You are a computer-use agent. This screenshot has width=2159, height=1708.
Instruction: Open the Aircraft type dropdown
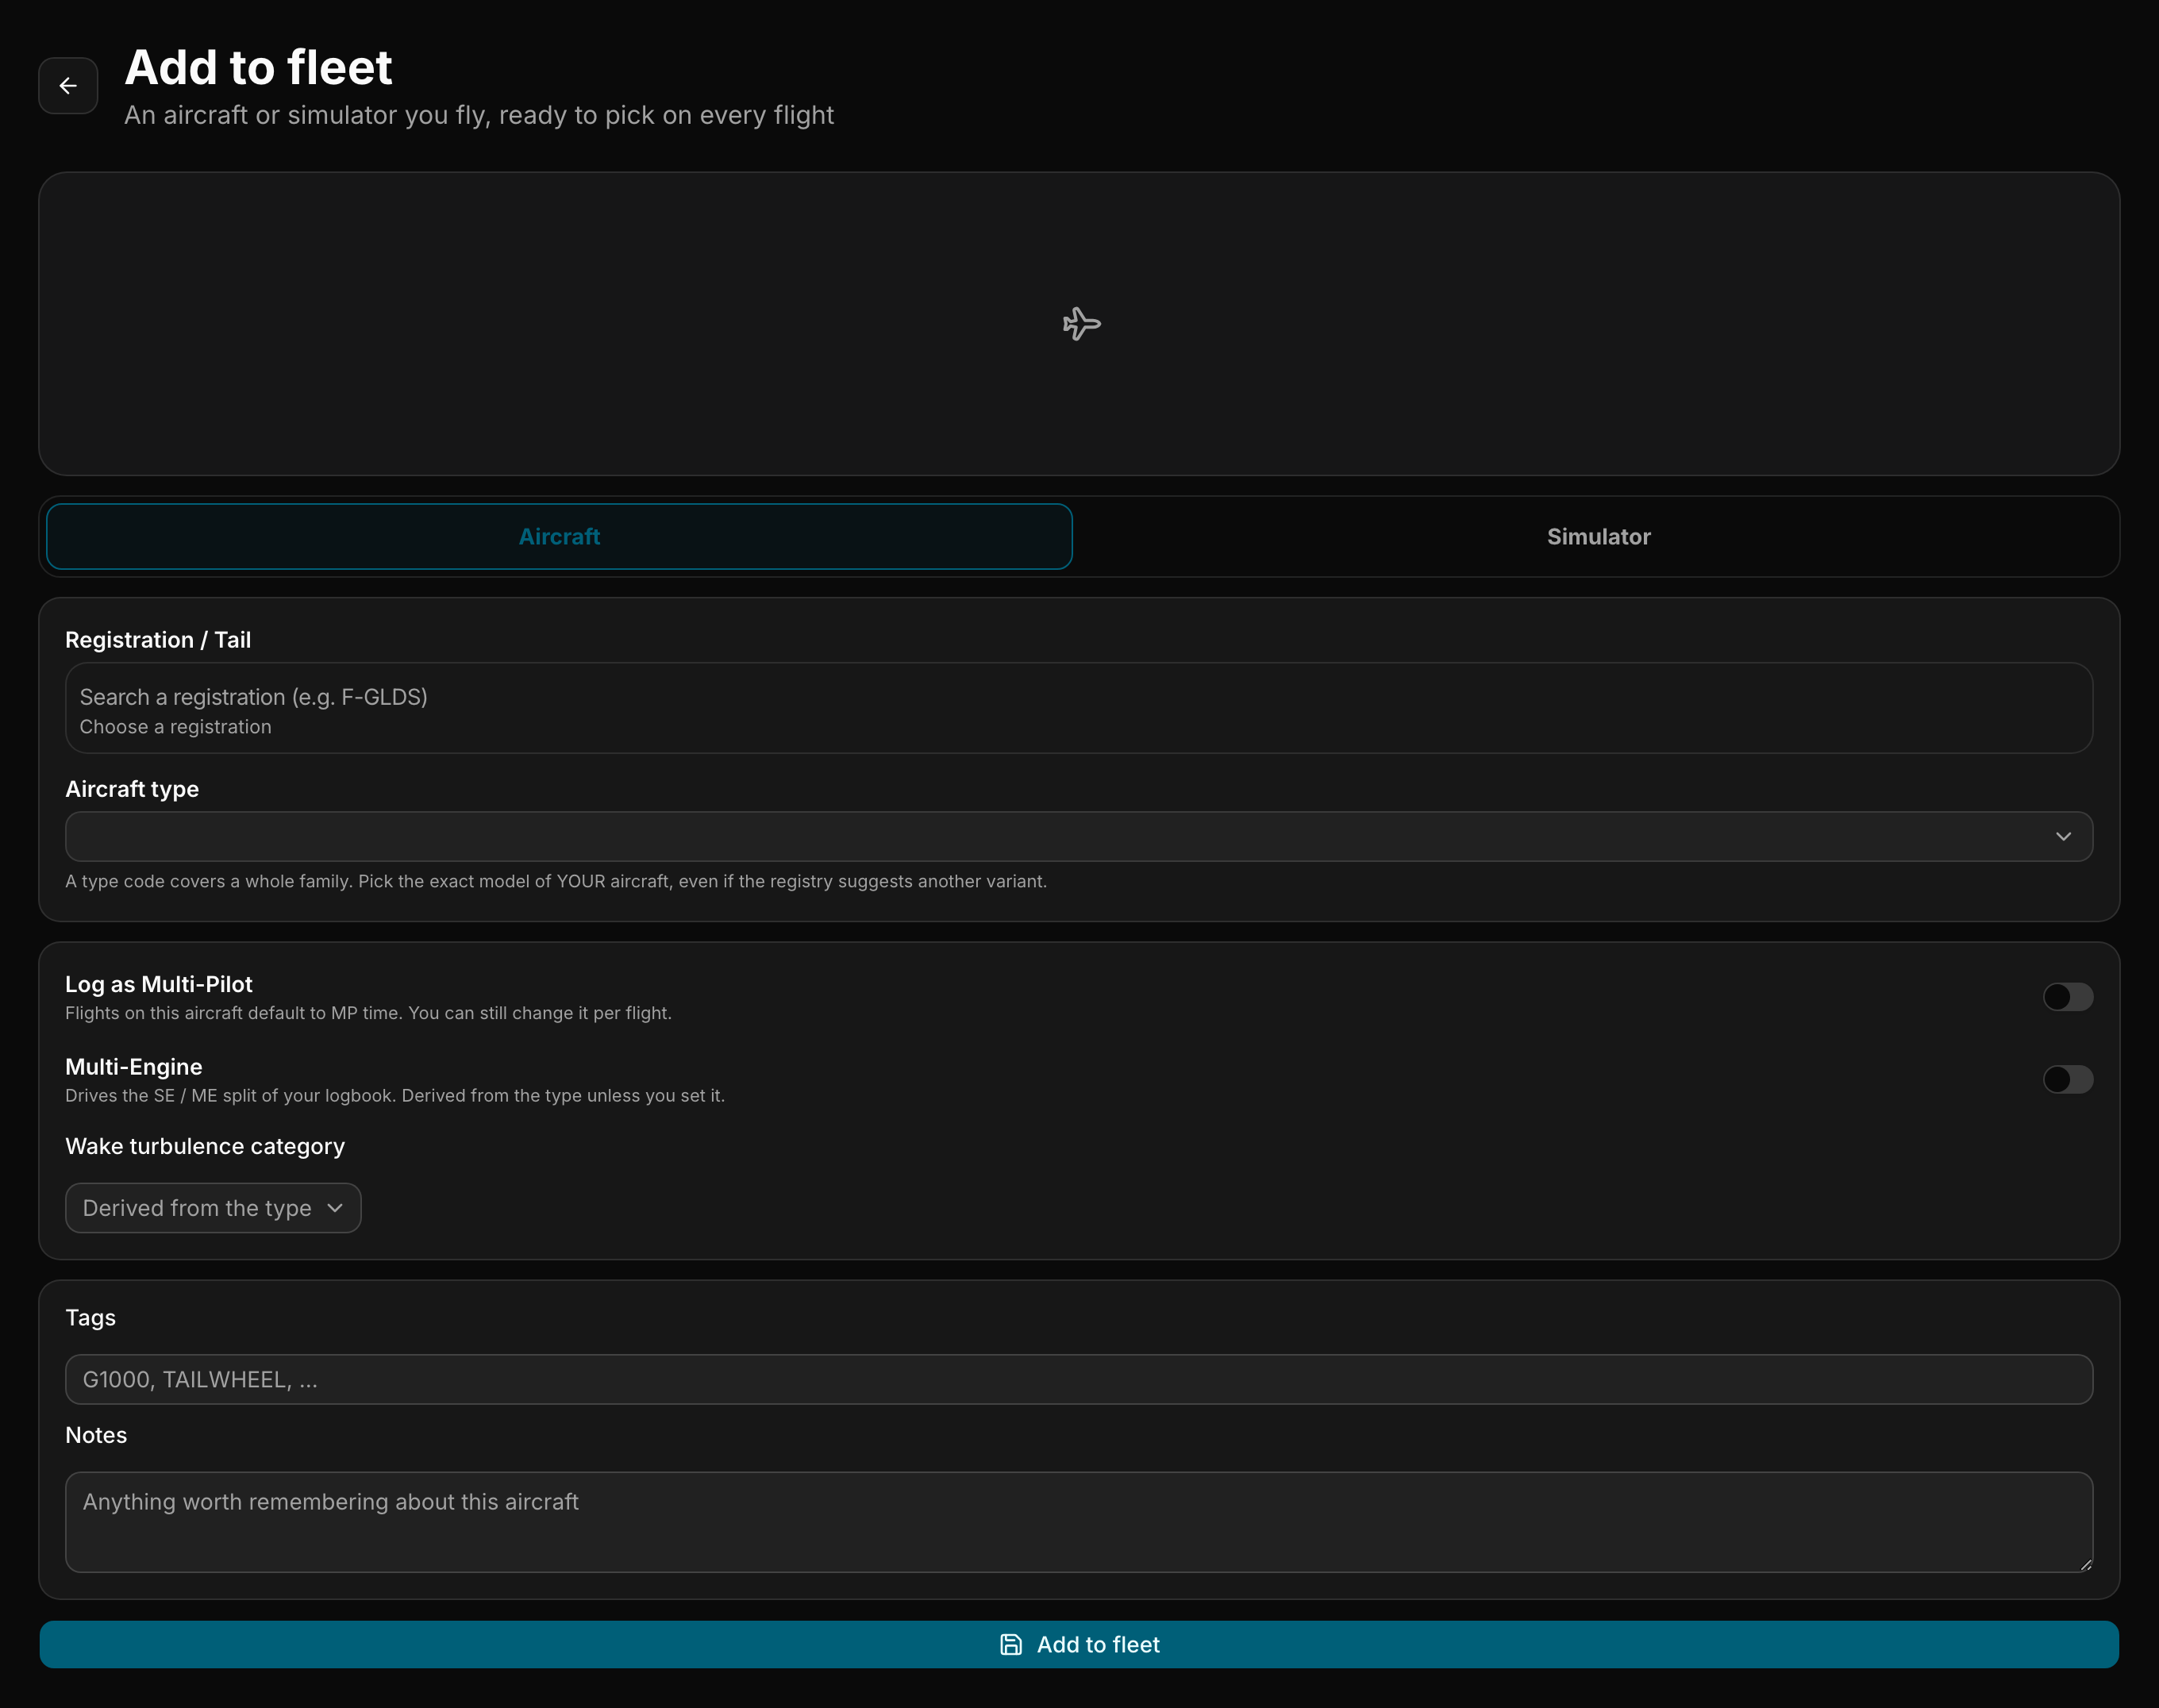1079,837
